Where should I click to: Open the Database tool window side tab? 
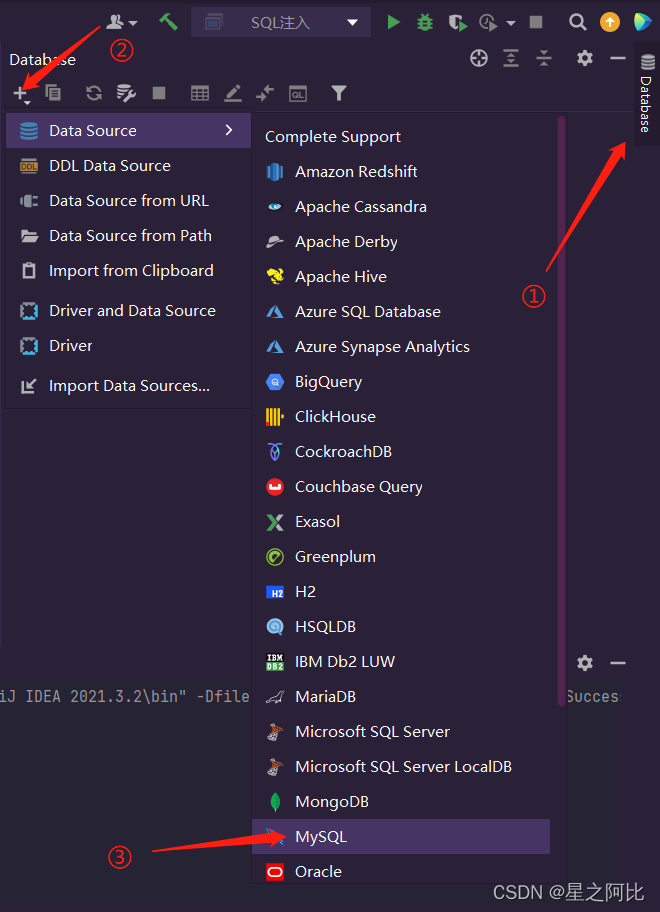pos(647,93)
